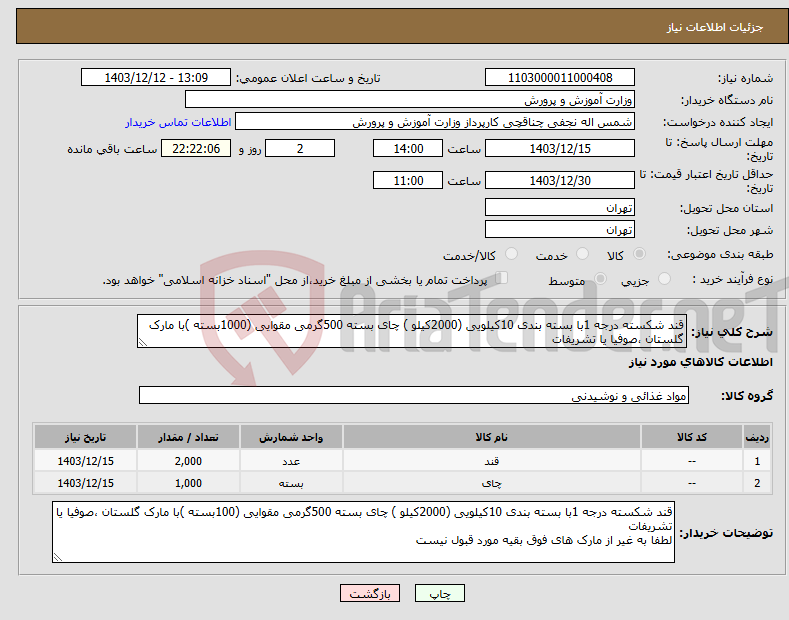Image resolution: width=789 pixels, height=620 pixels.
Task: Click the unit cell عدد
Action: [291, 461]
